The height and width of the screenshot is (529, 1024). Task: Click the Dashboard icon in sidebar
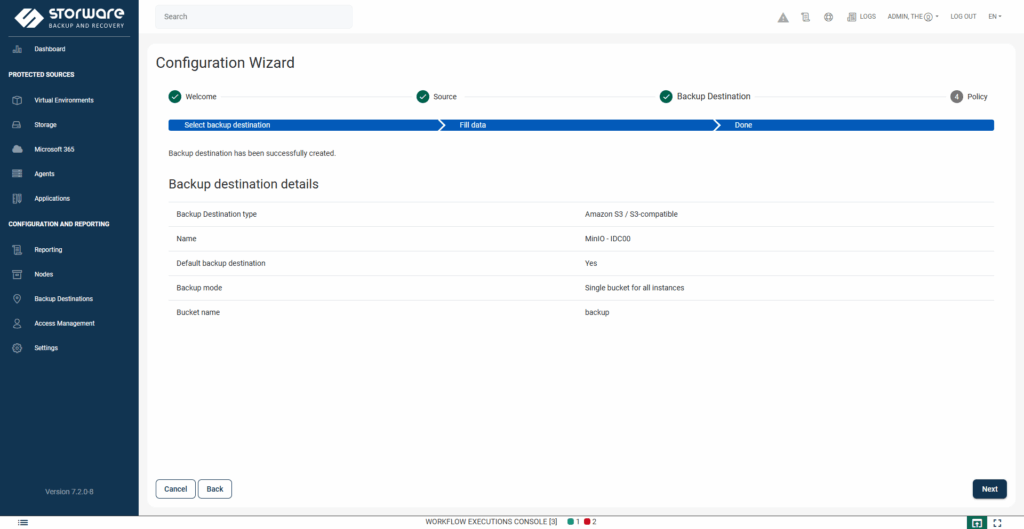[17, 49]
